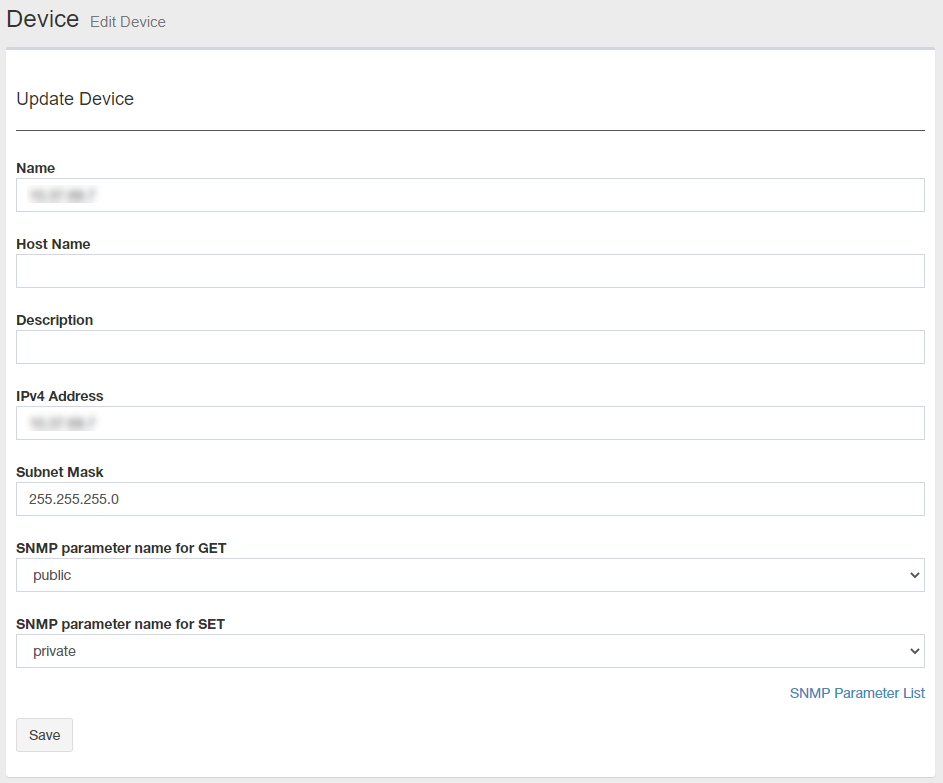943x783 pixels.
Task: Click the 'Subnet Mask' field label
Action: point(60,472)
